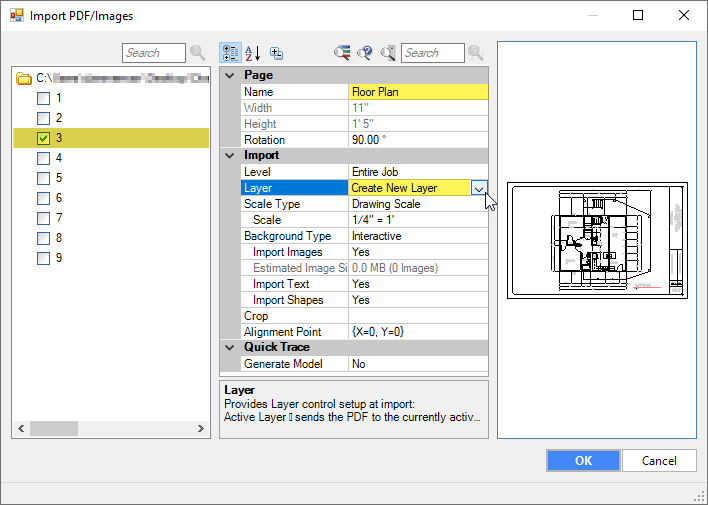Edit the Name value Floor Plan
Viewport: 708px width, 505px height.
coord(418,92)
